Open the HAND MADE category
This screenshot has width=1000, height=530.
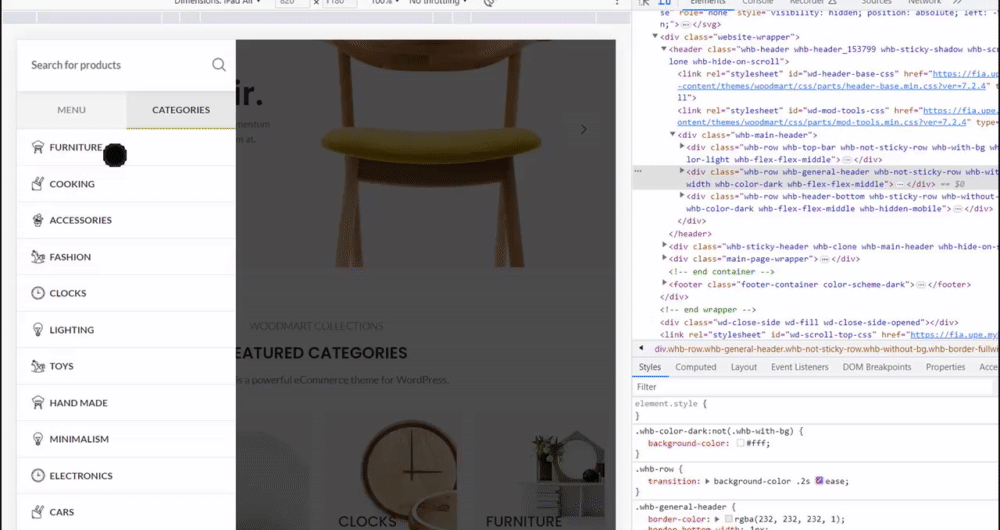(126, 402)
